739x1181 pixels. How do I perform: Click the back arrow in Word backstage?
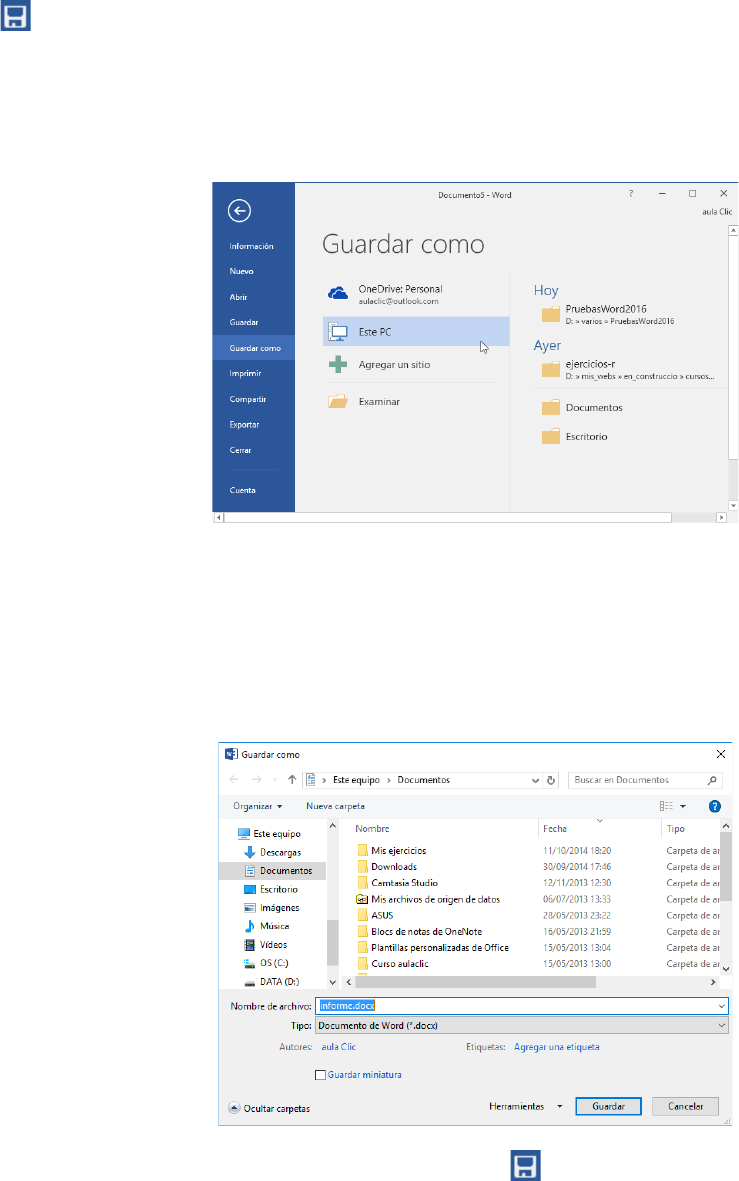tap(239, 210)
